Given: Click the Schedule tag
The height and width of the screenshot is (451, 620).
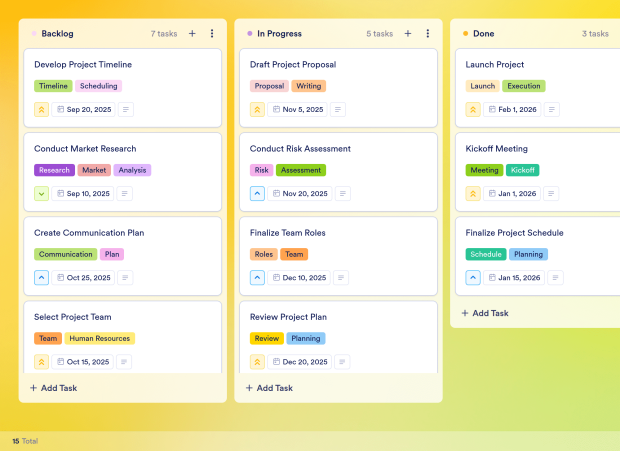Looking at the screenshot, I should pyautogui.click(x=486, y=254).
